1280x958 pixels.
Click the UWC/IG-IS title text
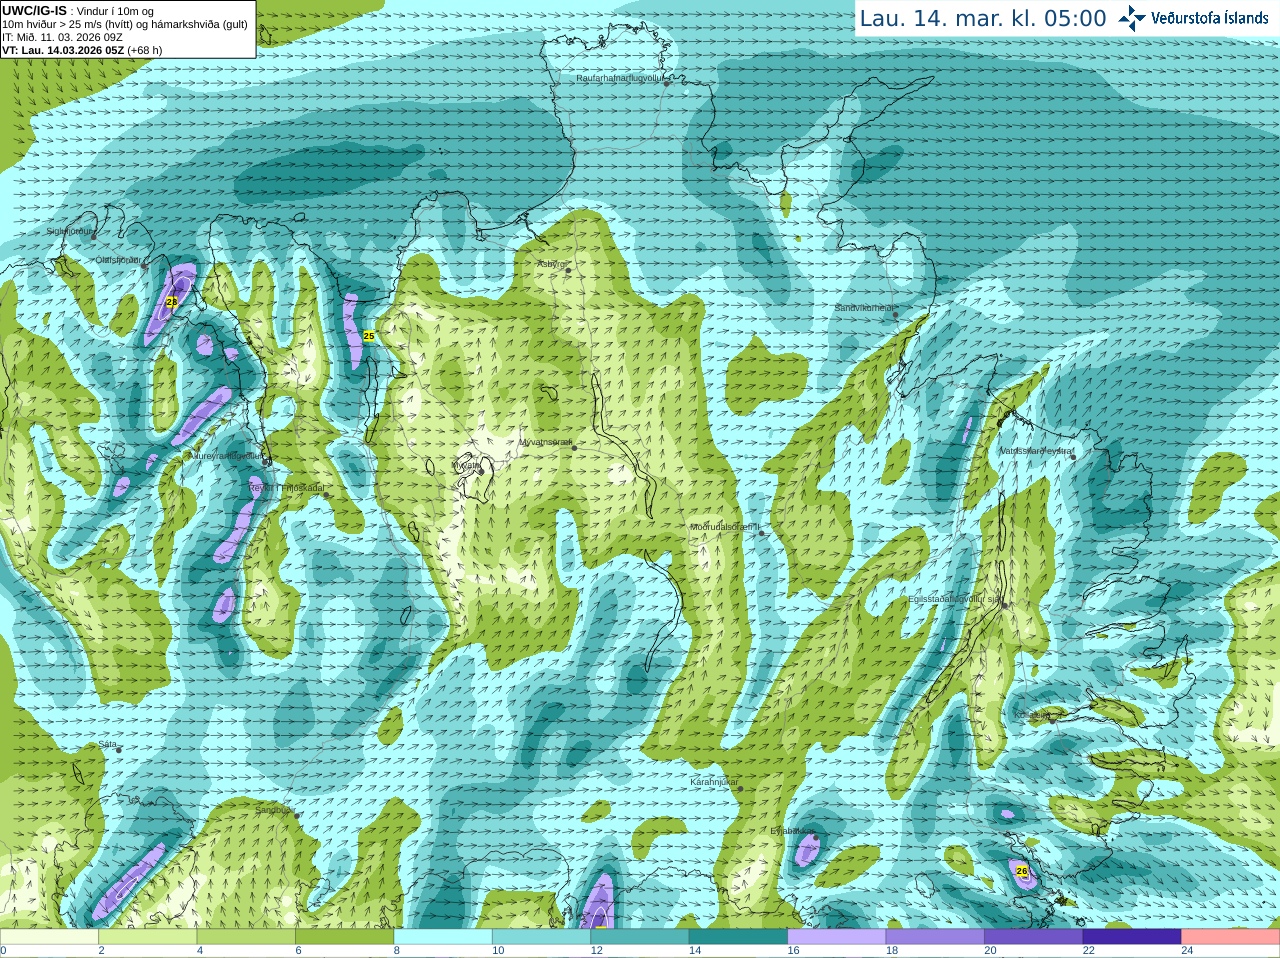(34, 10)
